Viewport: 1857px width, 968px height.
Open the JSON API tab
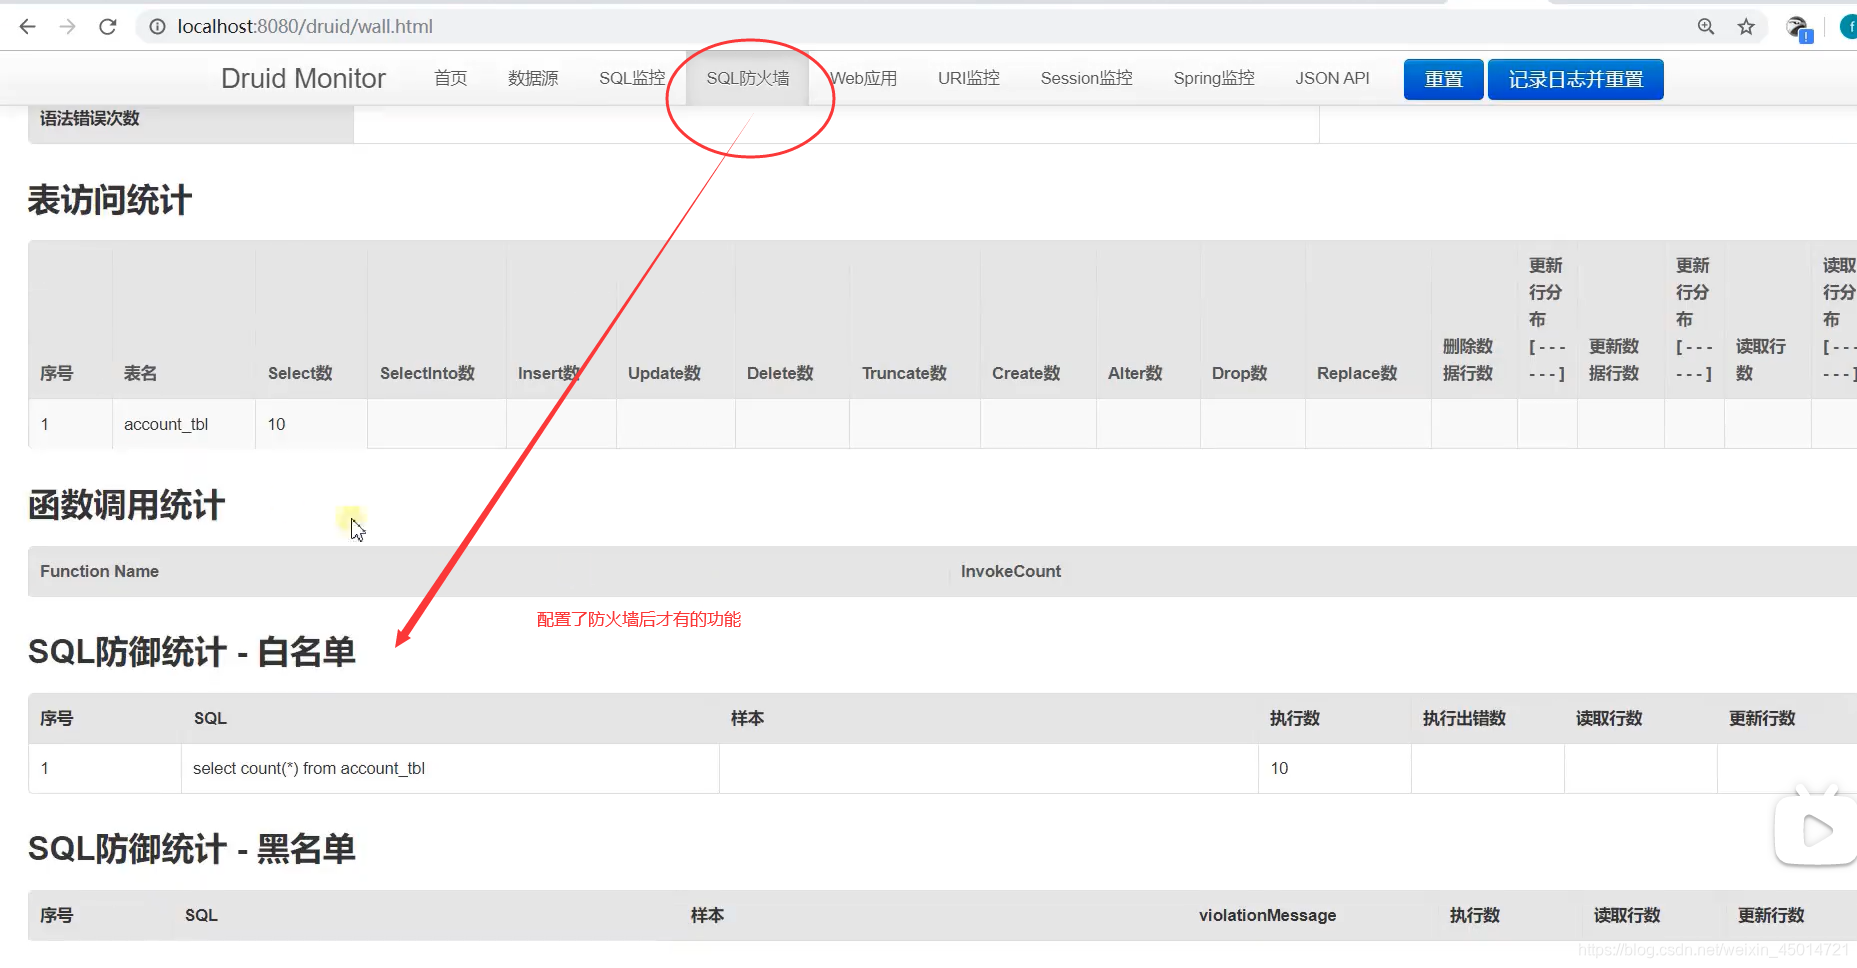point(1332,78)
